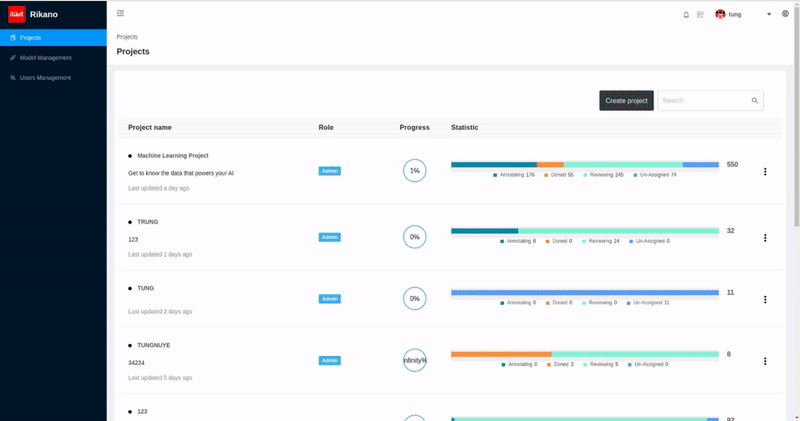Screen dimensions: 800x421
Task: Click the Rikano logo
Action: [x=17, y=14]
